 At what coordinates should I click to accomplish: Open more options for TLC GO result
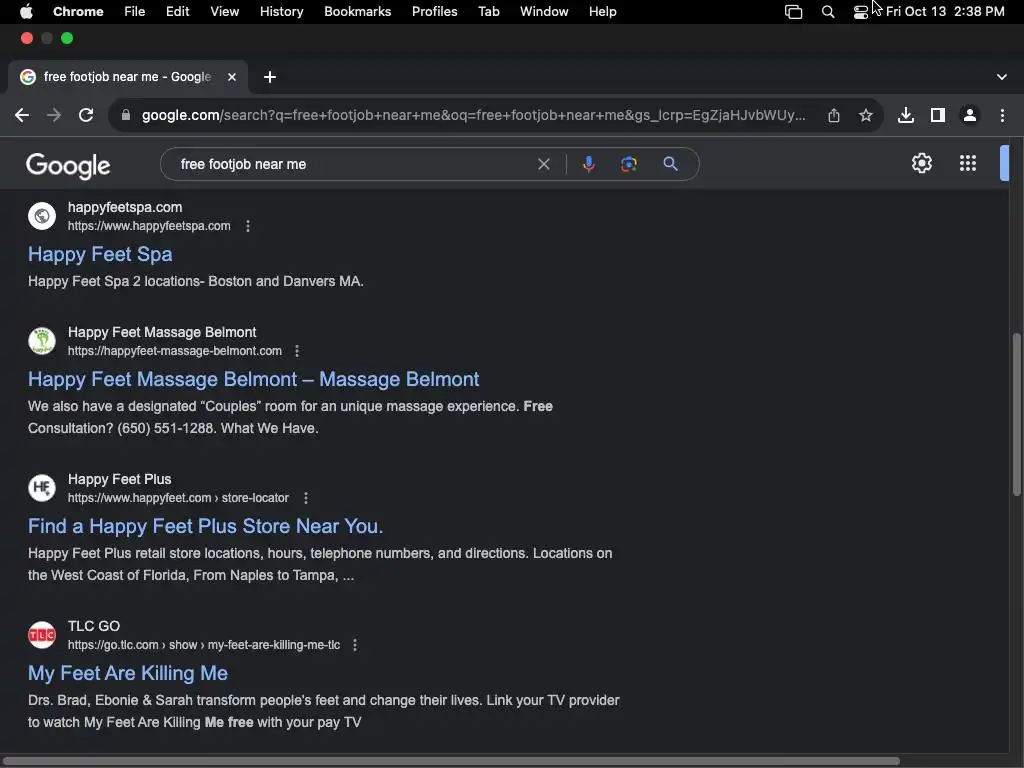pyautogui.click(x=355, y=645)
